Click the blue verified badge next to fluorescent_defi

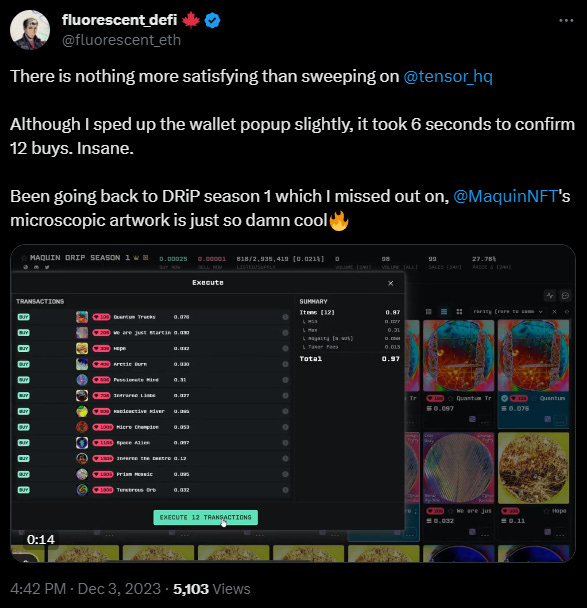[x=212, y=20]
